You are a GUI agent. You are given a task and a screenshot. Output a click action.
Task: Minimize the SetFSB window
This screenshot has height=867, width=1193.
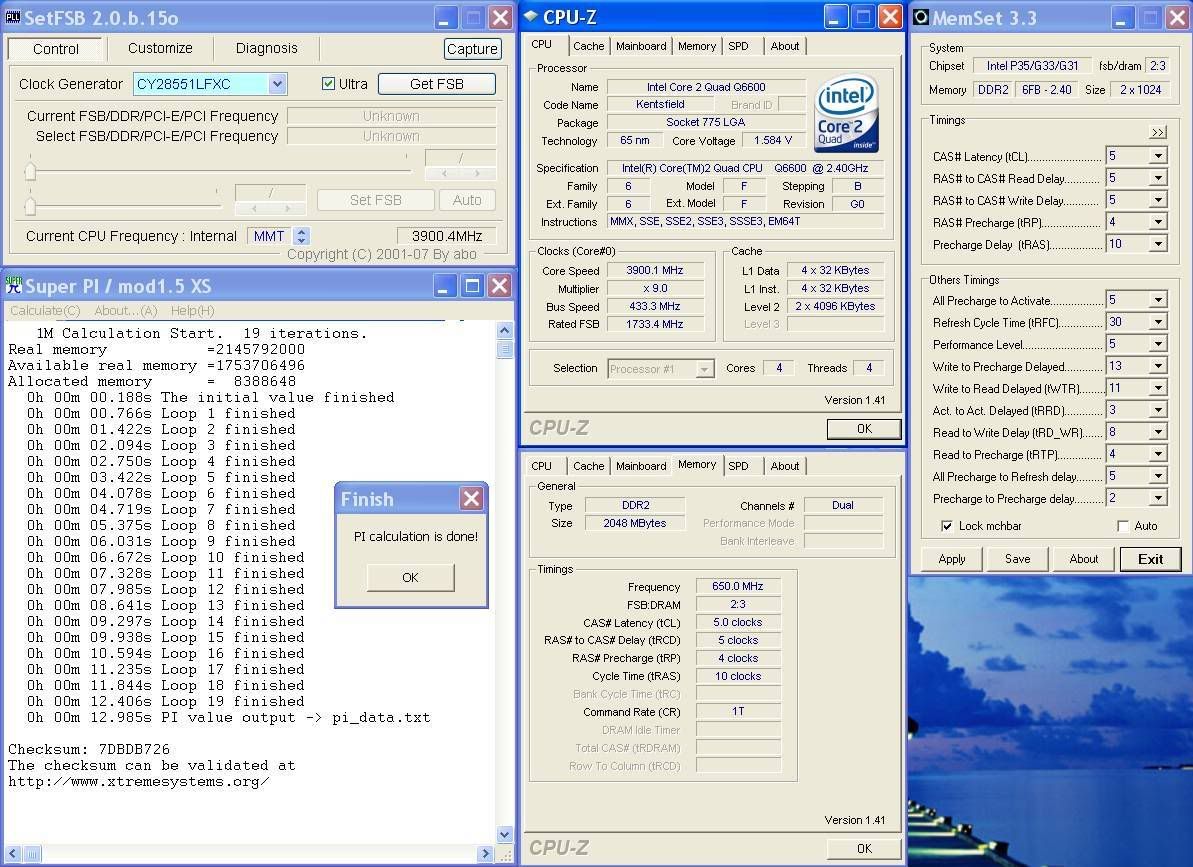[x=447, y=17]
